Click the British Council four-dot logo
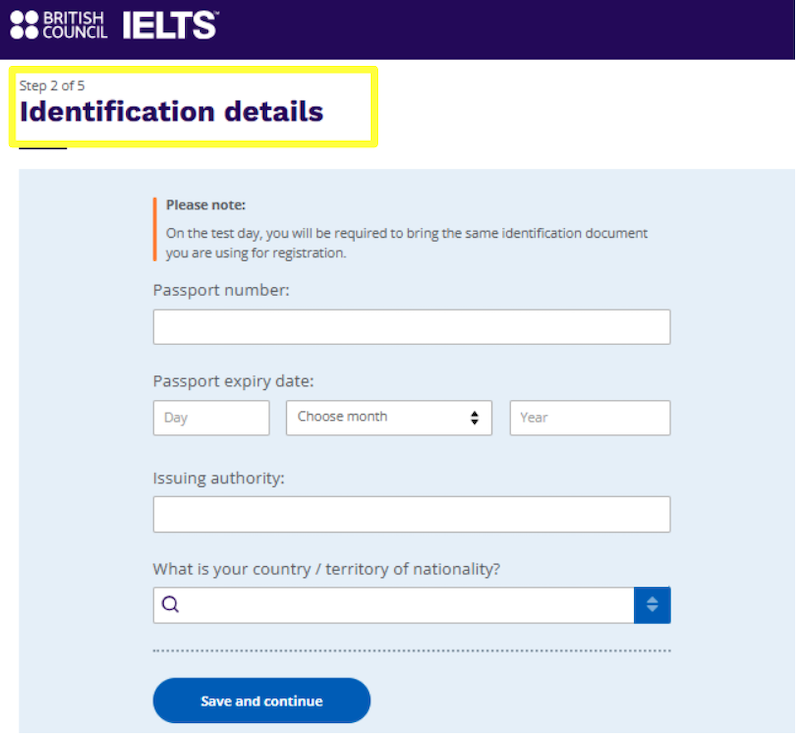This screenshot has height=739, width=800. click(x=24, y=24)
